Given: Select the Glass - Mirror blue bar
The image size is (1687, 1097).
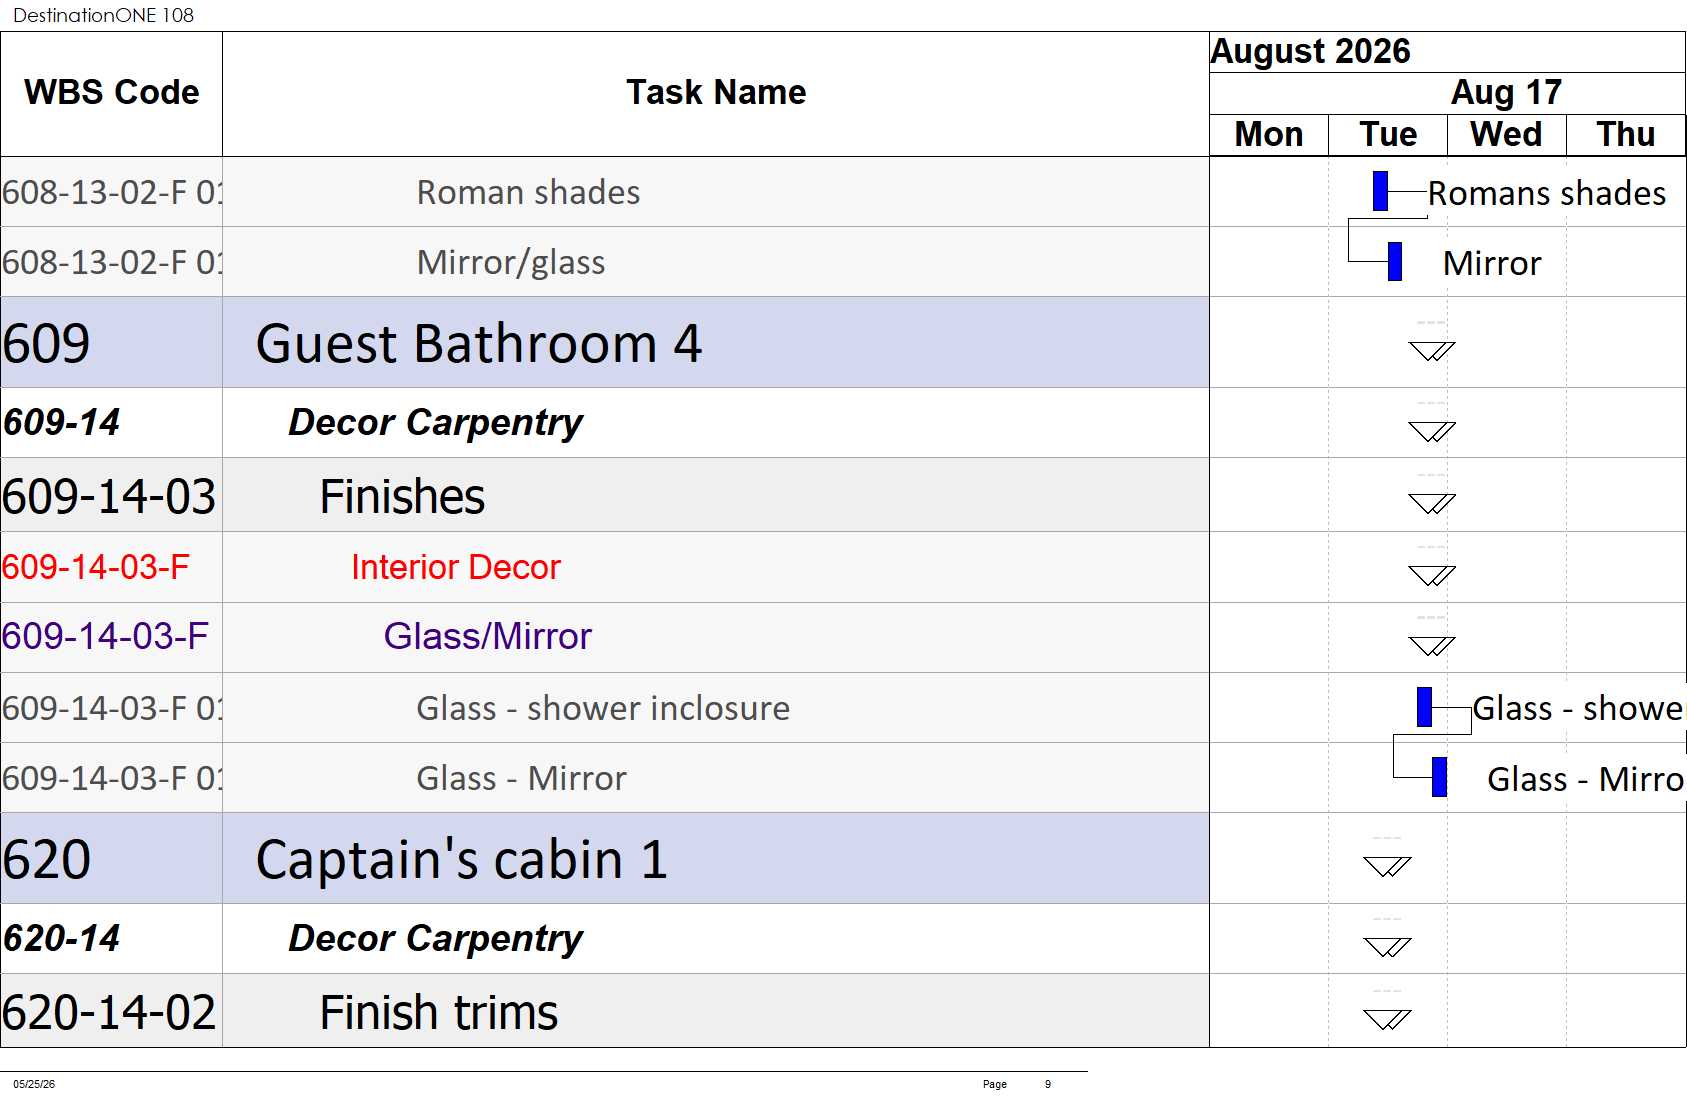Looking at the screenshot, I should [x=1439, y=777].
